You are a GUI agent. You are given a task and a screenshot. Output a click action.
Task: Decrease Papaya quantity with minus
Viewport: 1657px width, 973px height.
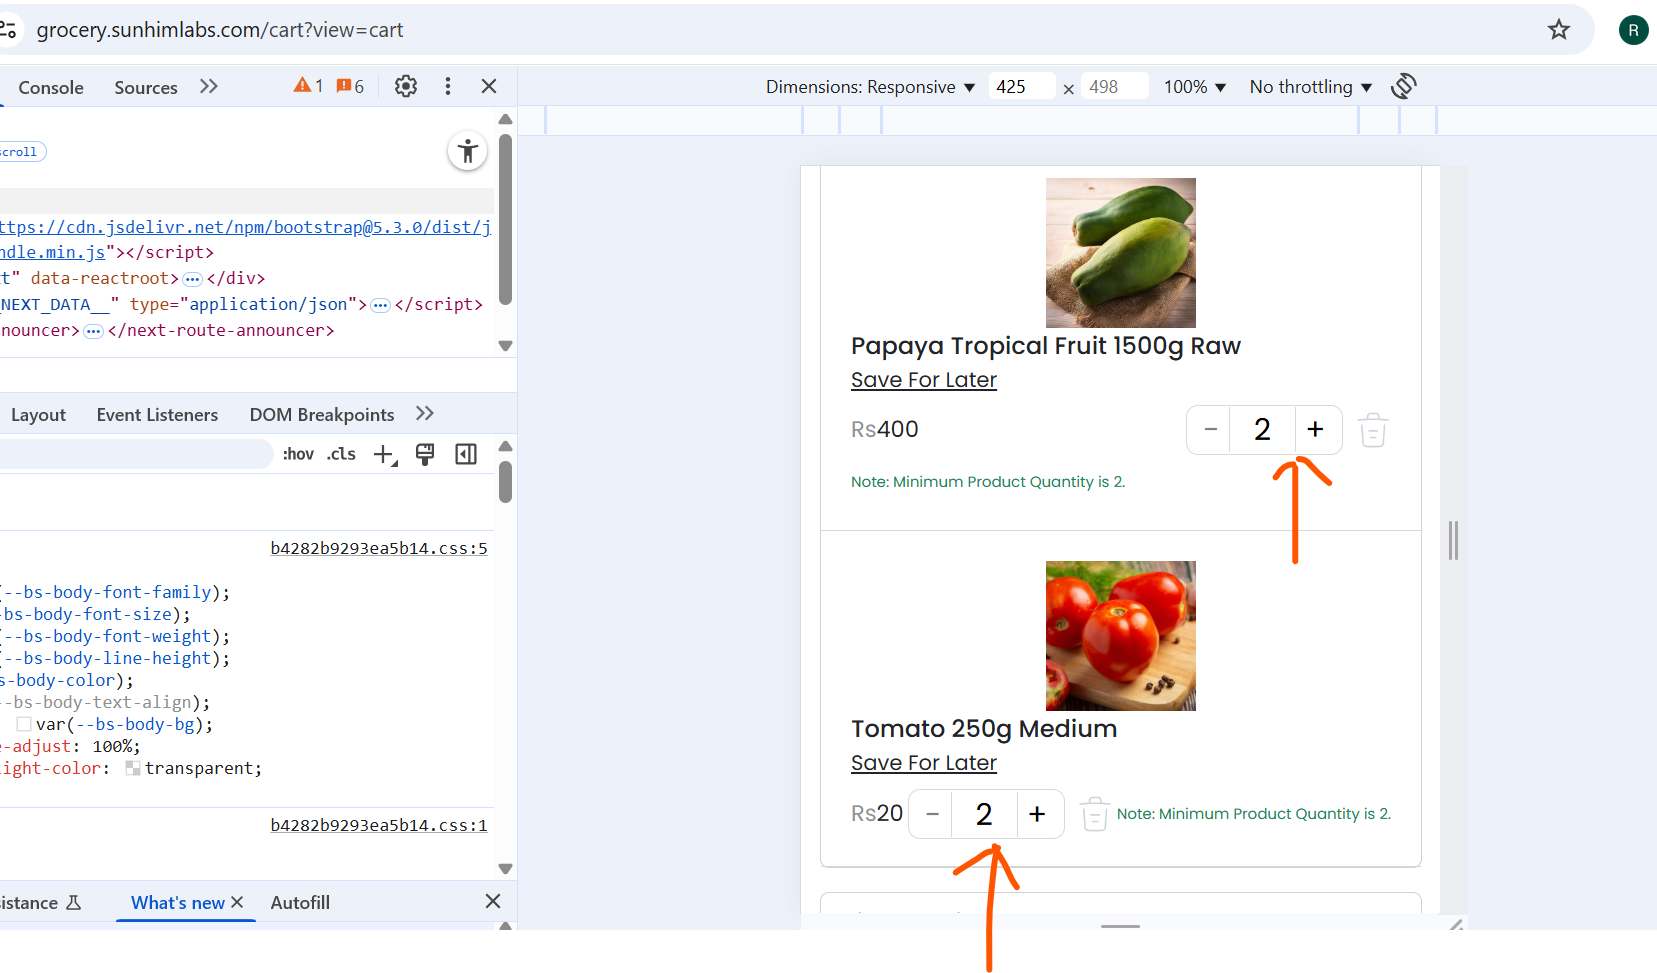[x=1210, y=430]
